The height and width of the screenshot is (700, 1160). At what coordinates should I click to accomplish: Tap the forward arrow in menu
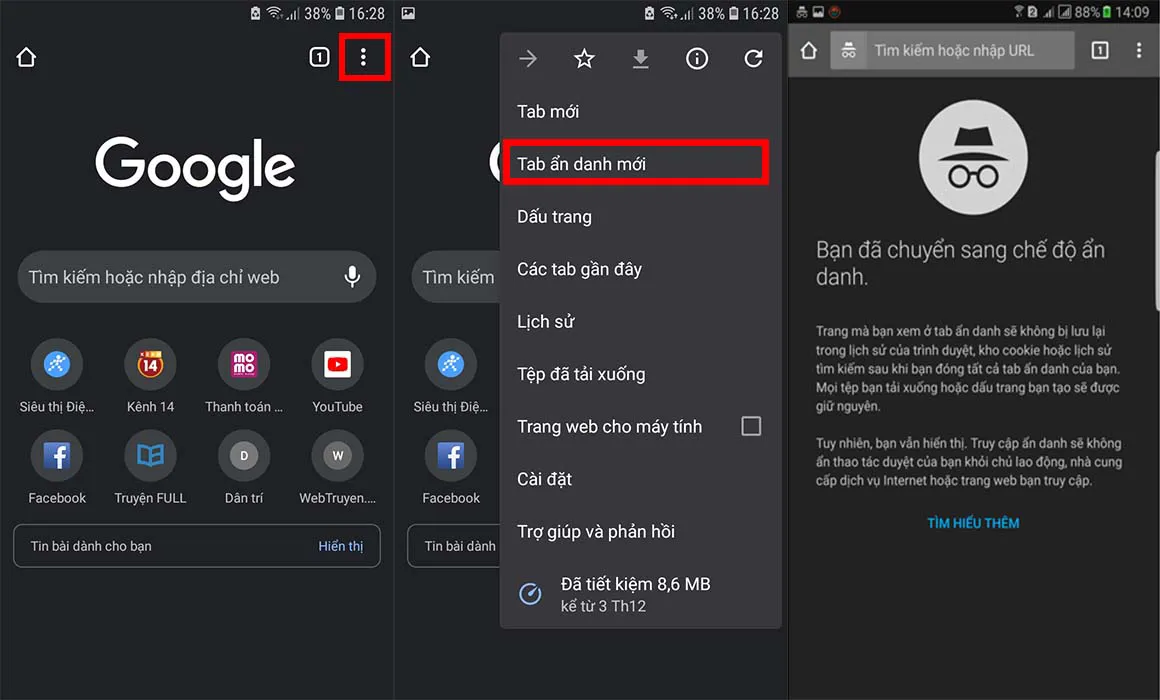click(x=528, y=59)
